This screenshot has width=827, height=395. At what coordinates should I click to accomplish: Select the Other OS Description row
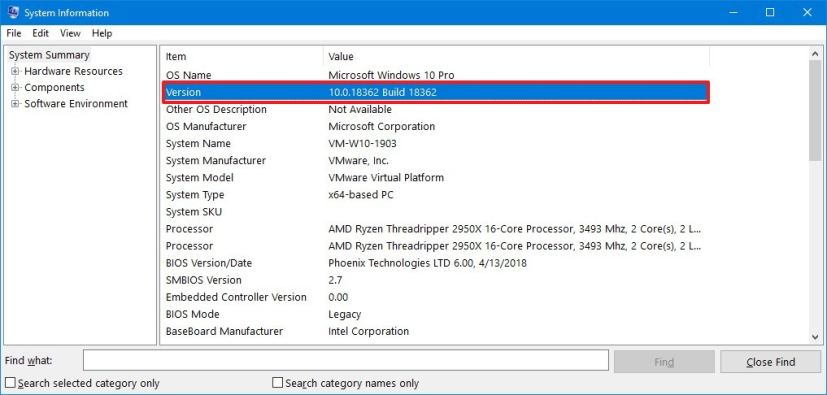[435, 109]
